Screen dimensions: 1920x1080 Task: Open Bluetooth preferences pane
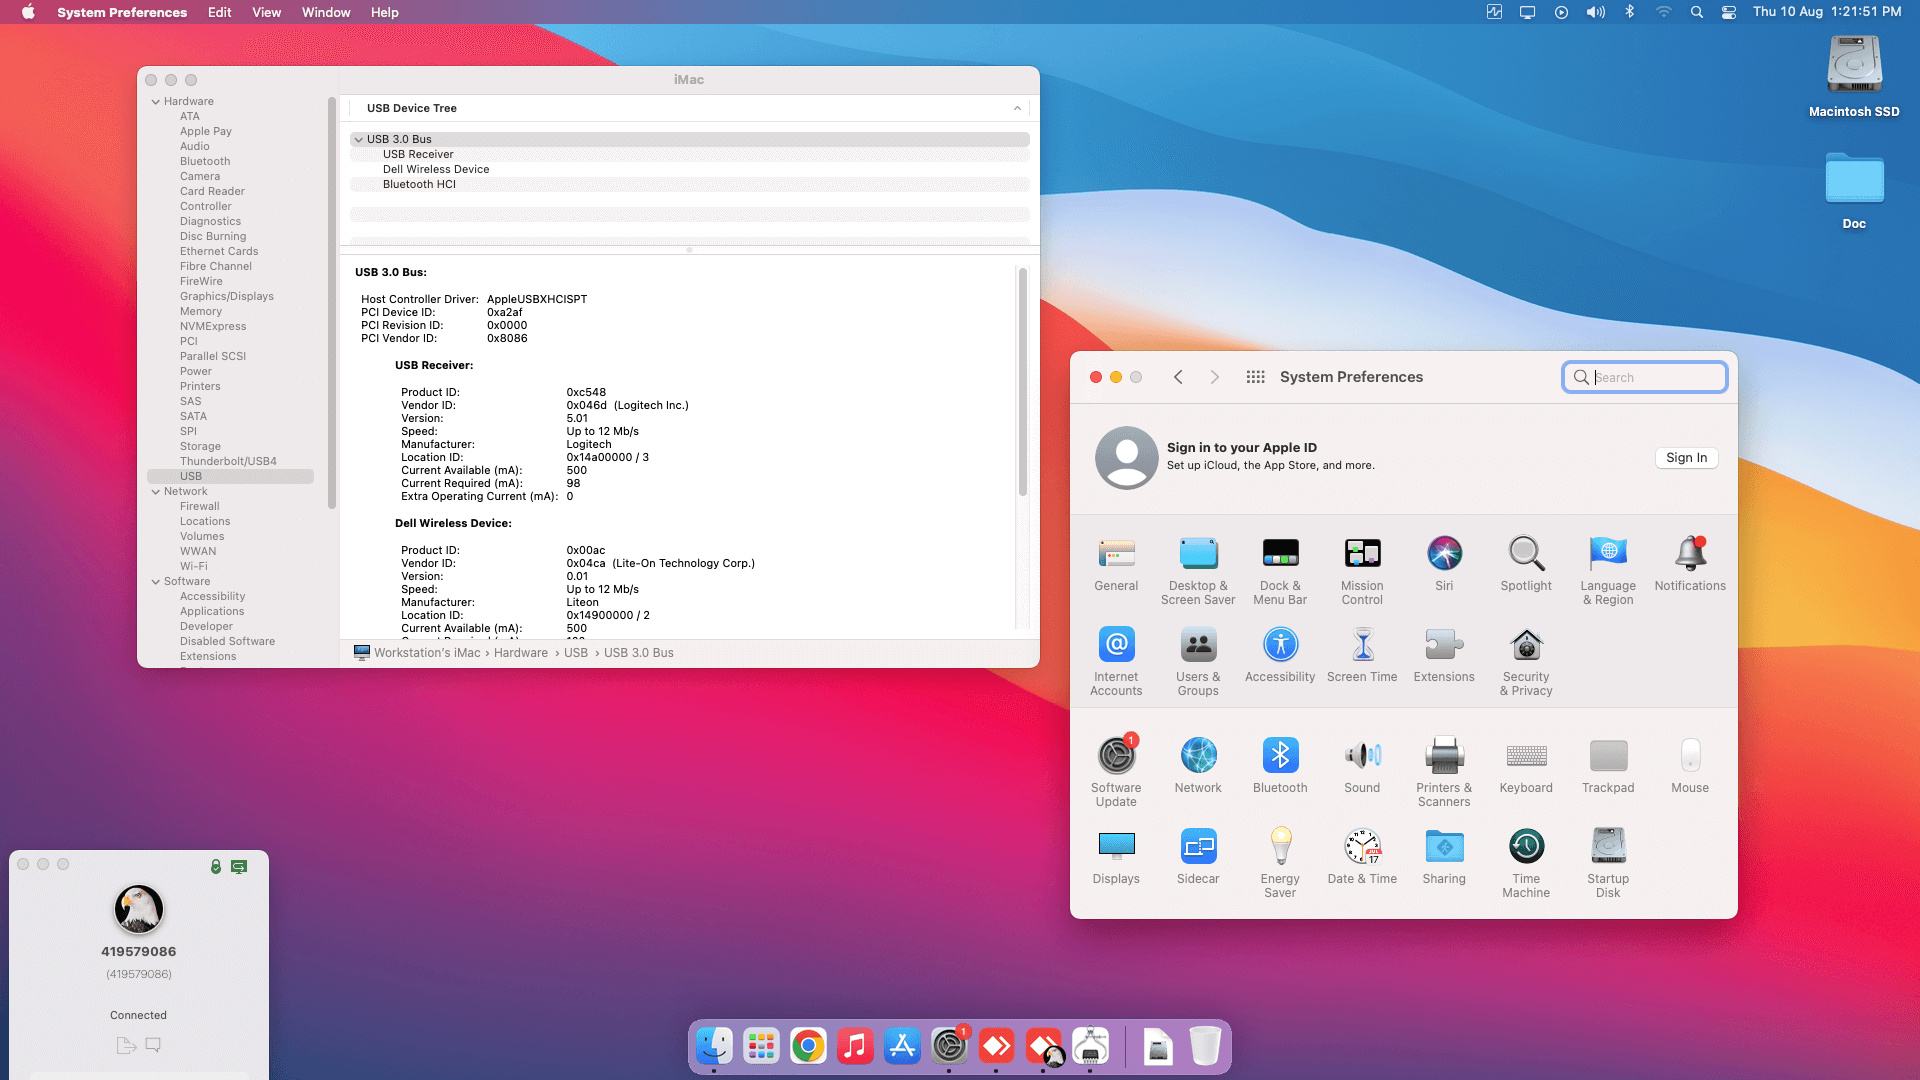(x=1280, y=766)
